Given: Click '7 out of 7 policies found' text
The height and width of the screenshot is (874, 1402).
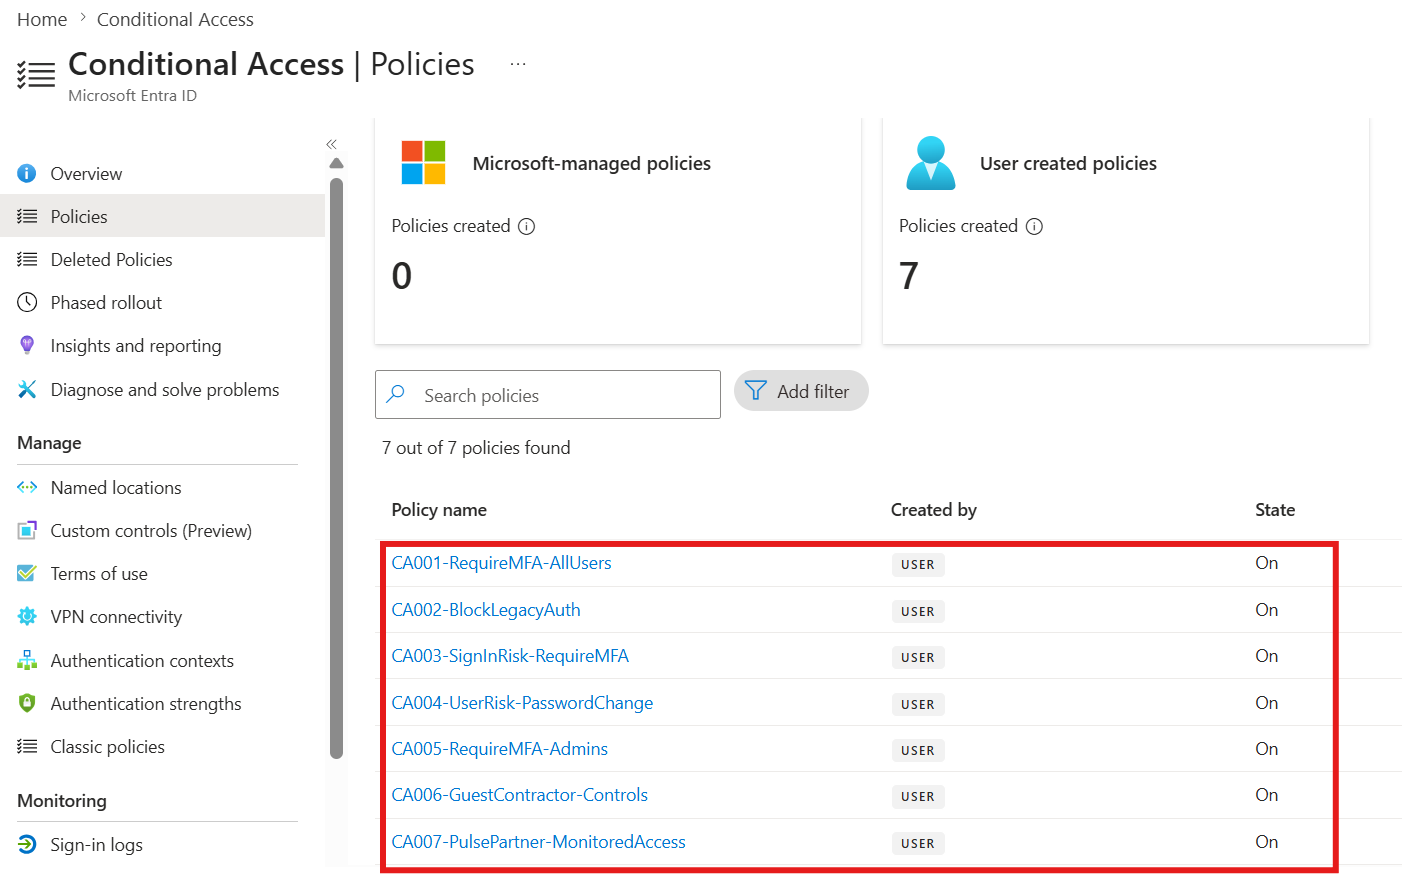Looking at the screenshot, I should (x=476, y=448).
